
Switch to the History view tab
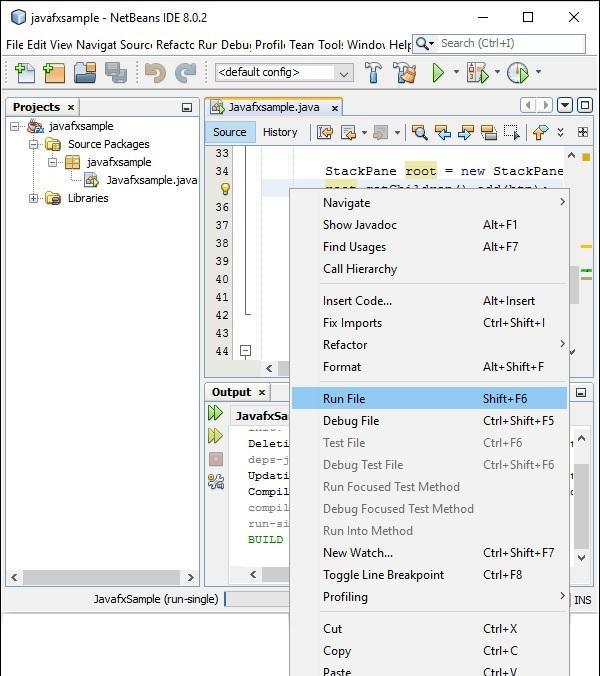pos(280,132)
